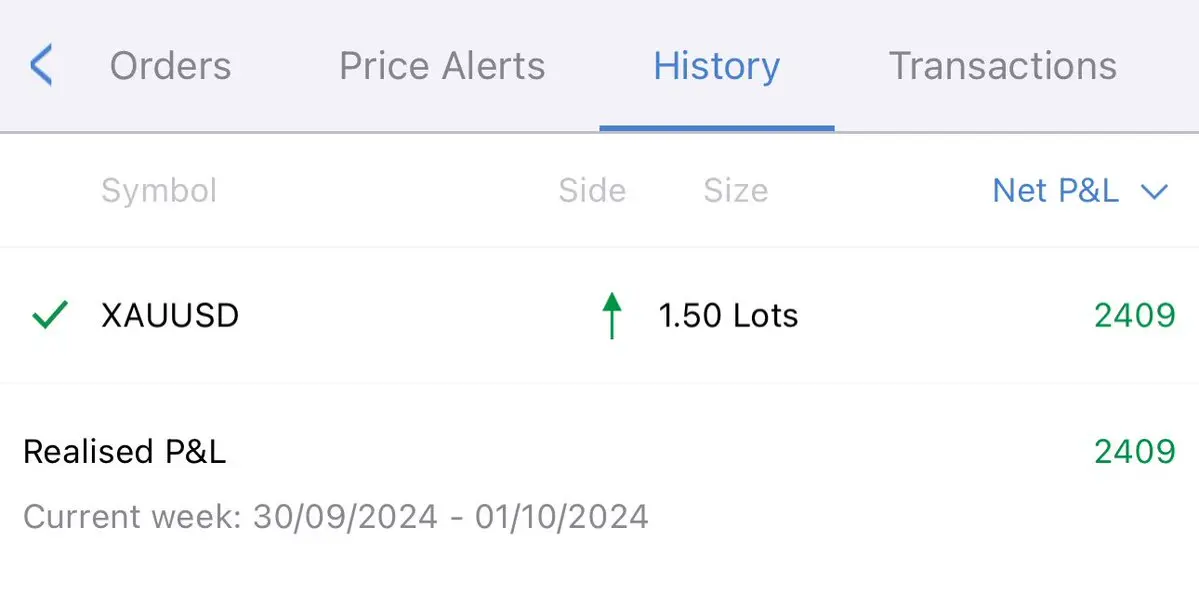Open the Price Alerts tab
Viewport: 1199px width, 607px height.
click(442, 66)
